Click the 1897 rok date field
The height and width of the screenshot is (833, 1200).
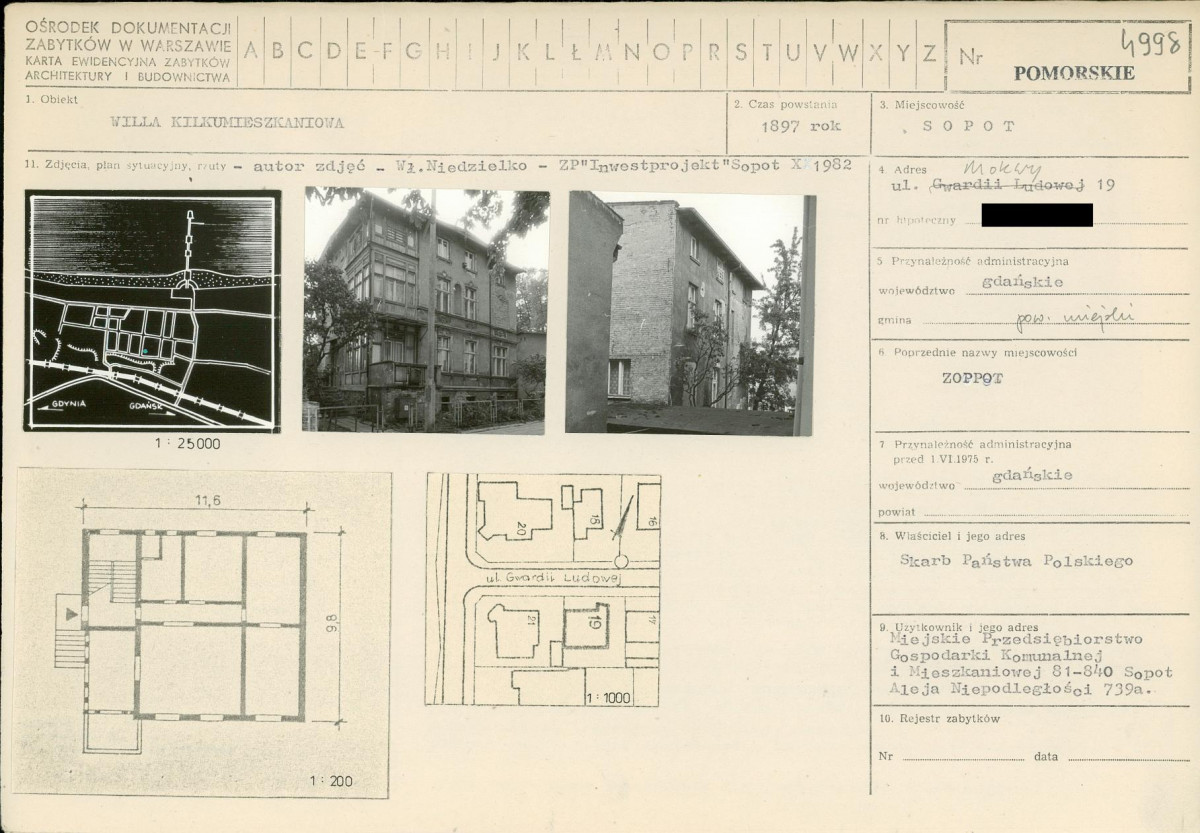(x=801, y=127)
